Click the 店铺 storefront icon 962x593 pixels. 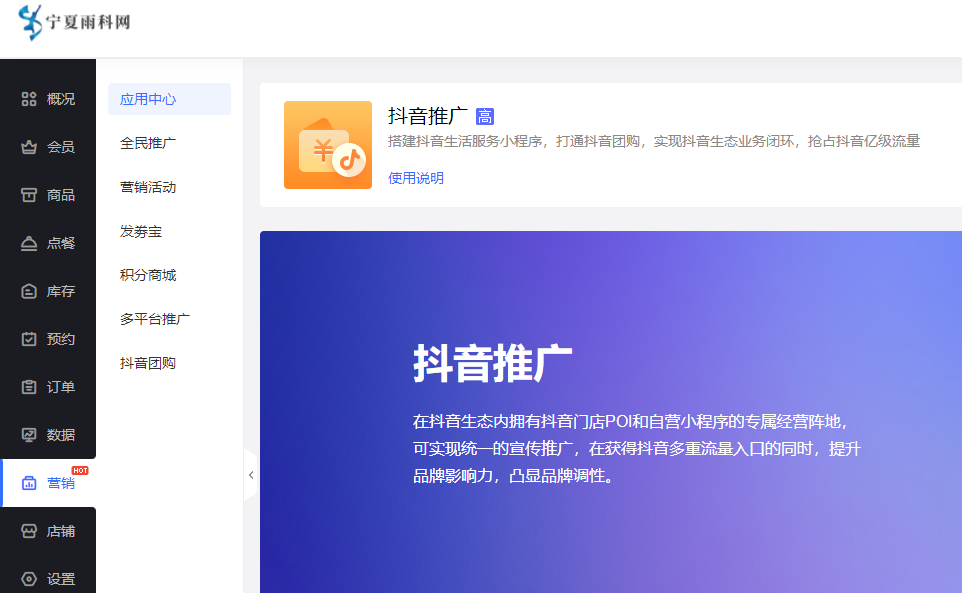pyautogui.click(x=29, y=531)
